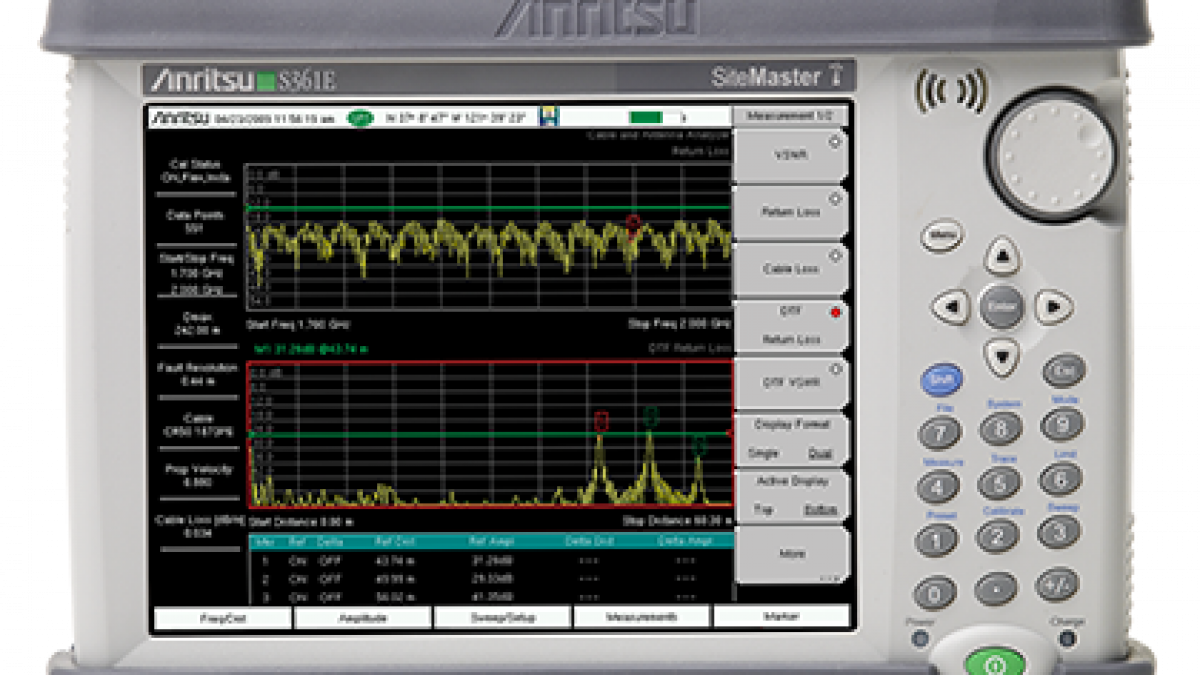Tap number key 8 (System)
The image size is (1200, 675).
click(1000, 428)
